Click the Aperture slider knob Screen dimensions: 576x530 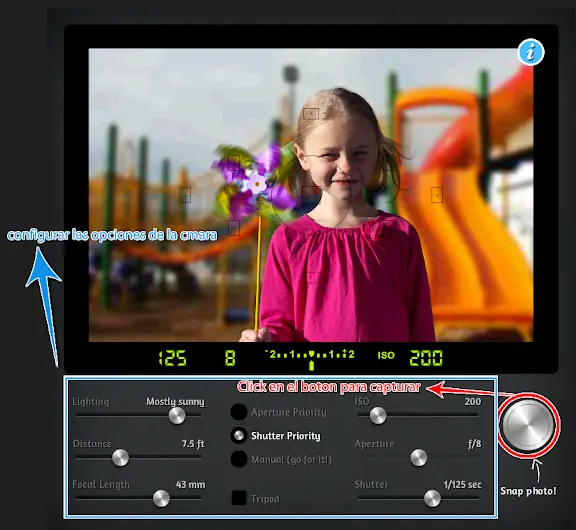point(418,457)
